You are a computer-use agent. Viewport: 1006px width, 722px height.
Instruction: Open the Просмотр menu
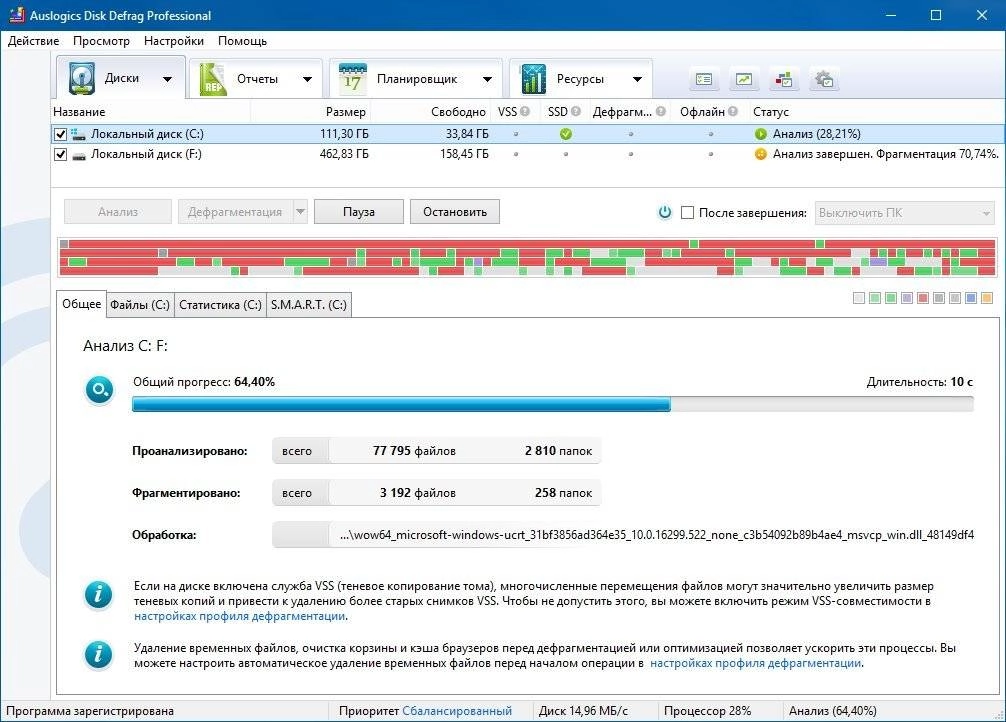tap(101, 40)
